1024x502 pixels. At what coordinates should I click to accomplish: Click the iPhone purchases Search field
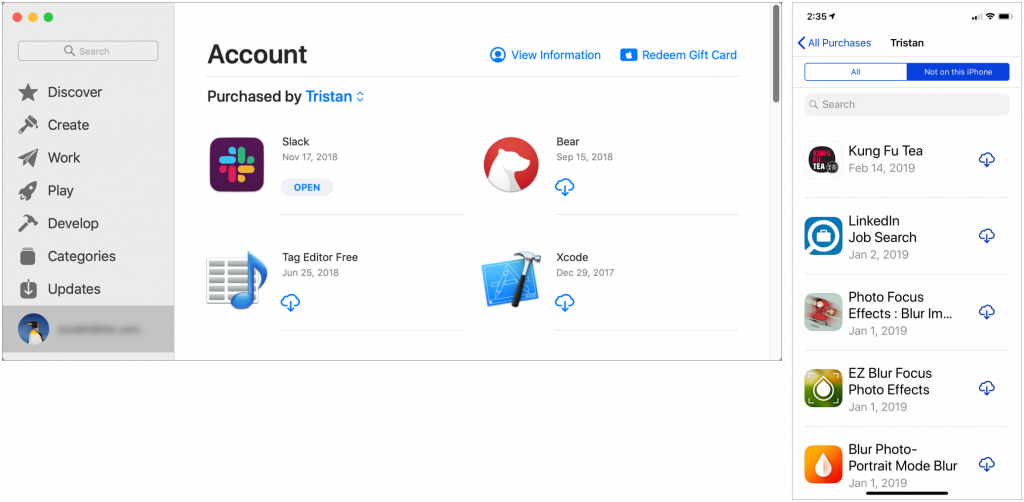pos(907,104)
